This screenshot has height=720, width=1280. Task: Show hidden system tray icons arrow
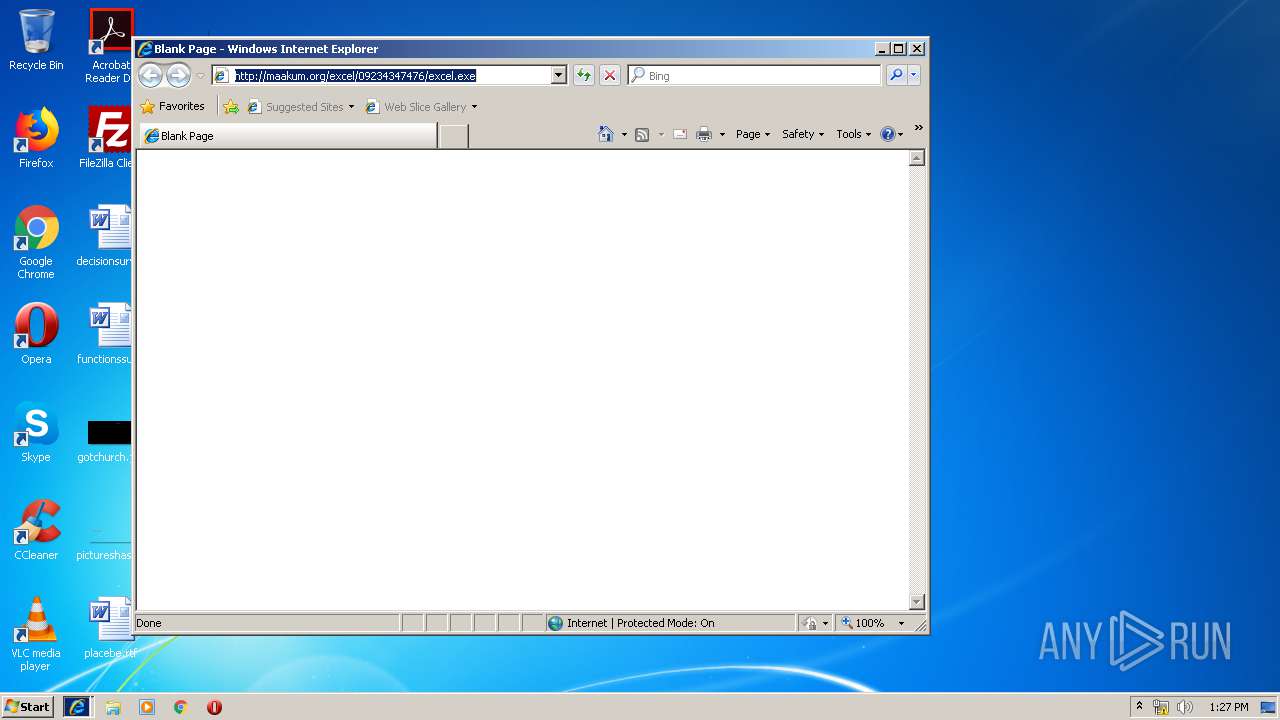coord(1139,706)
